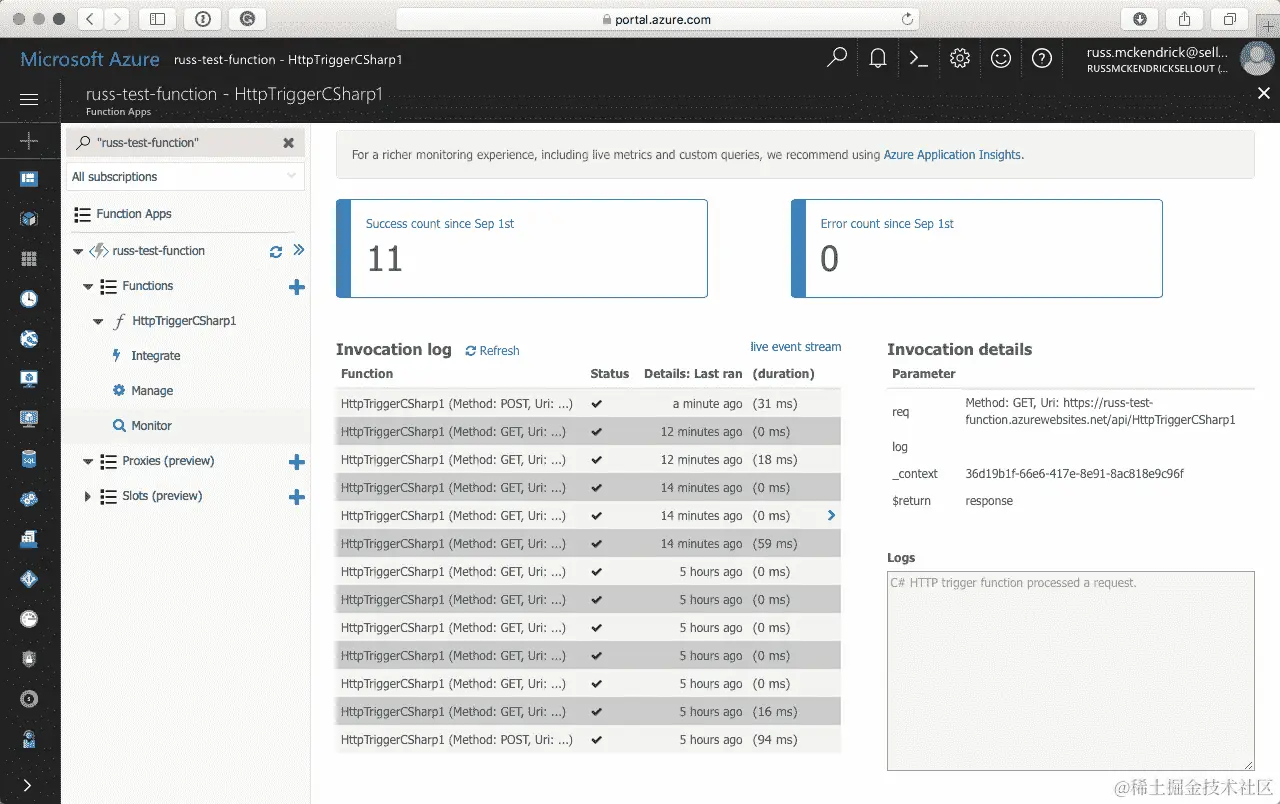Select the 5 hours ago 16 ms invocation

click(588, 712)
